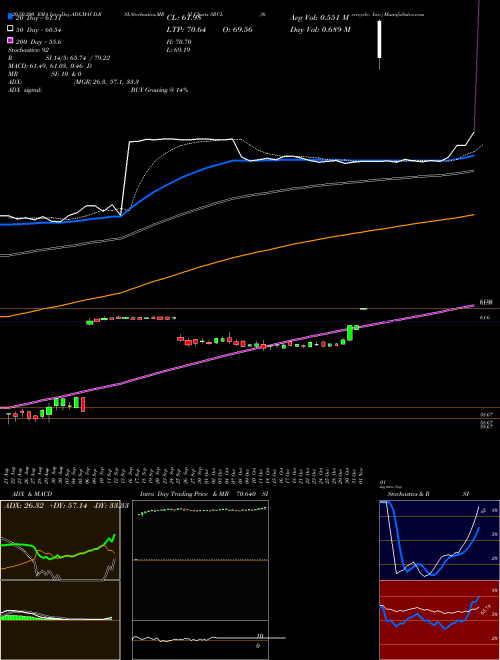
Task: Click the 61.6 price level label
Action: [x=484, y=318]
